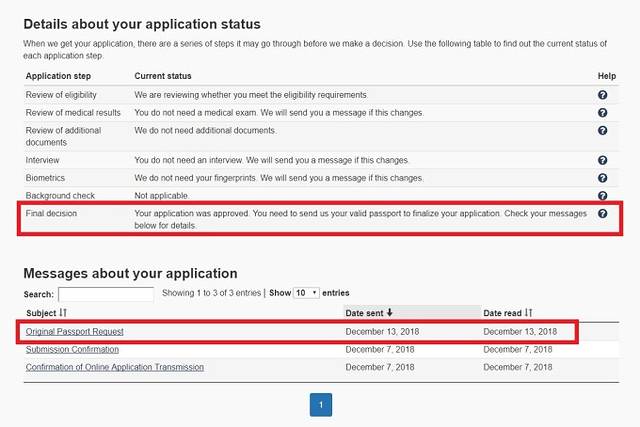The width and height of the screenshot is (640, 427).
Task: Sort messages using Date read arrows
Action: point(529,313)
